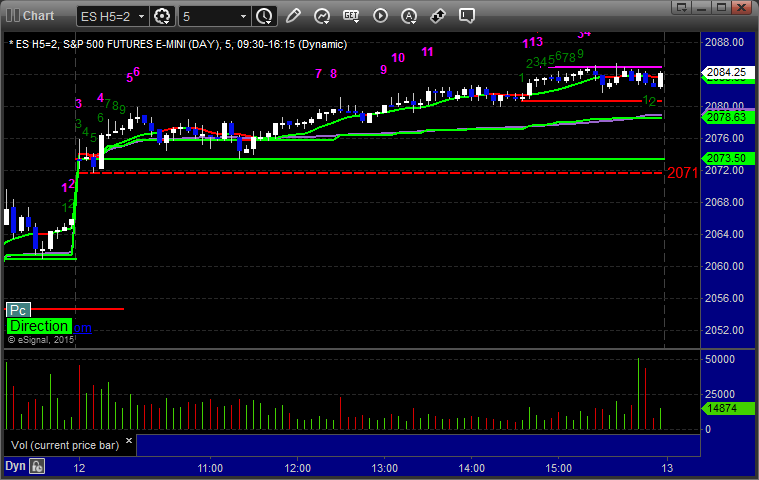This screenshot has width=759, height=480.
Task: Click the 13:00 time axis label
Action: tap(384, 468)
